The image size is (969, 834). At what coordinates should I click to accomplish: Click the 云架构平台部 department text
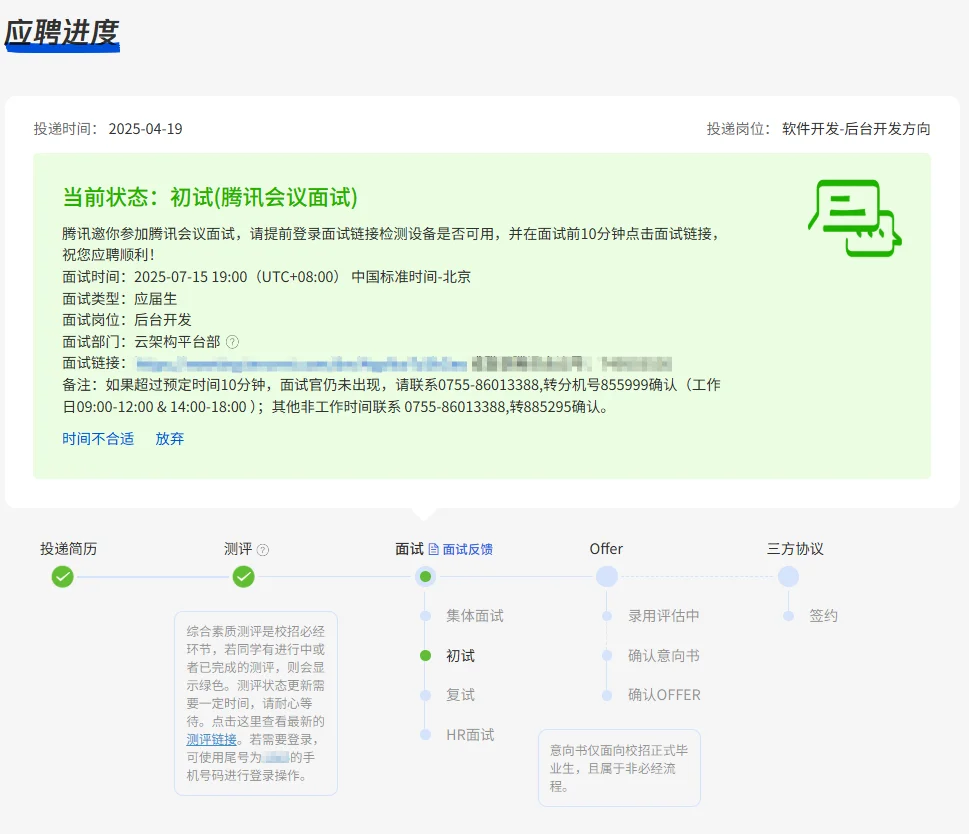pos(177,342)
